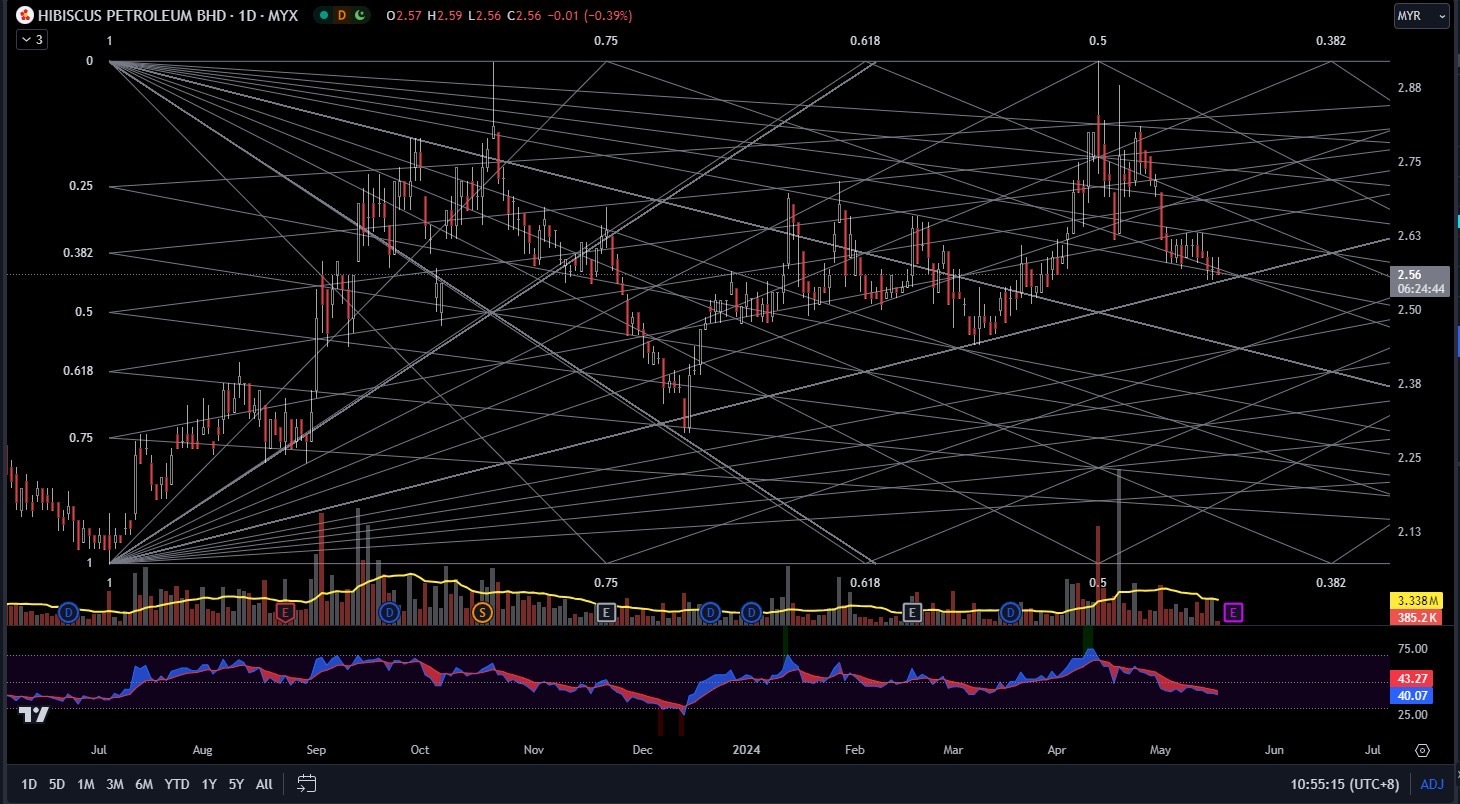
Task: Click the D dividend marker in late September
Action: pos(390,612)
